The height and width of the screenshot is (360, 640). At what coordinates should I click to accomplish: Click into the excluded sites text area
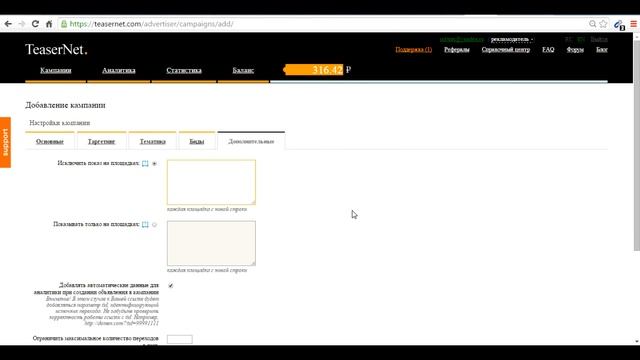211,182
